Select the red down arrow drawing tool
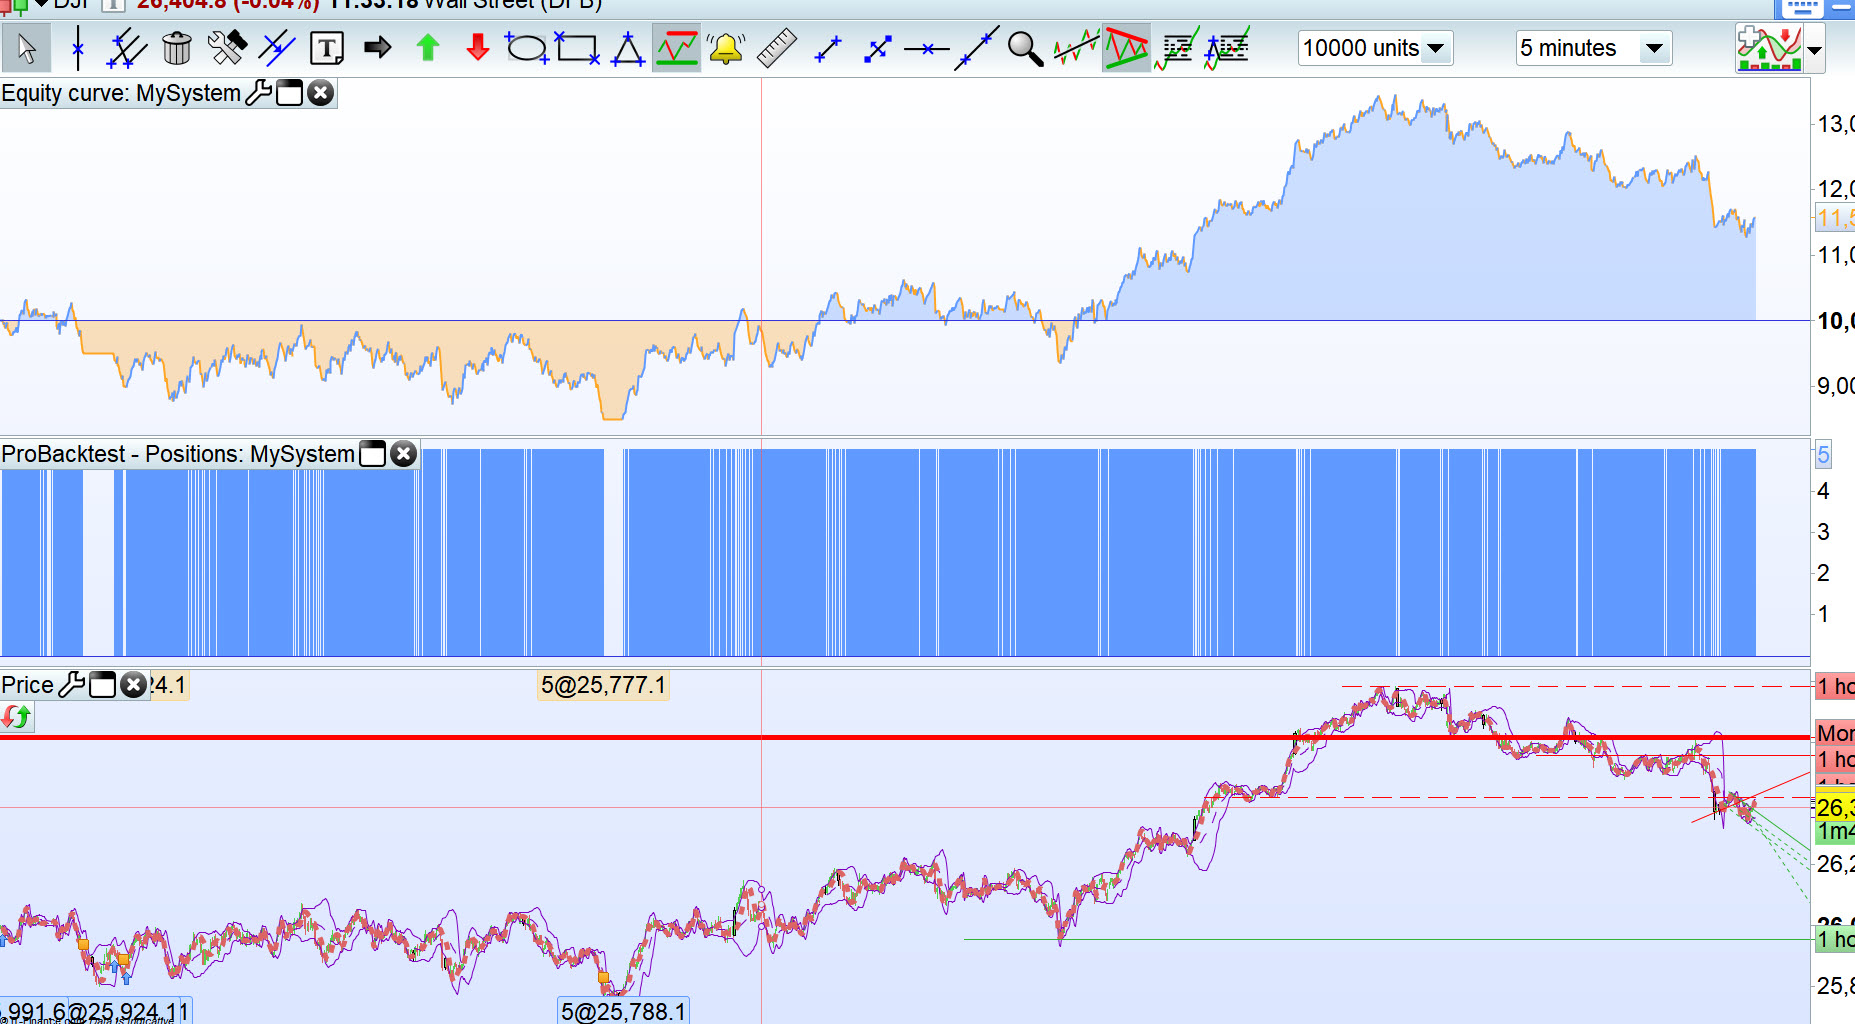This screenshot has height=1024, width=1855. [478, 47]
